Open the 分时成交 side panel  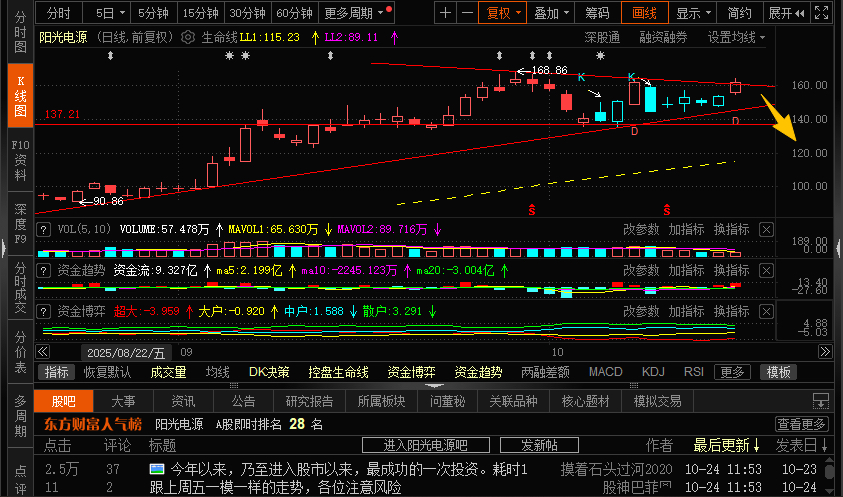(20, 288)
